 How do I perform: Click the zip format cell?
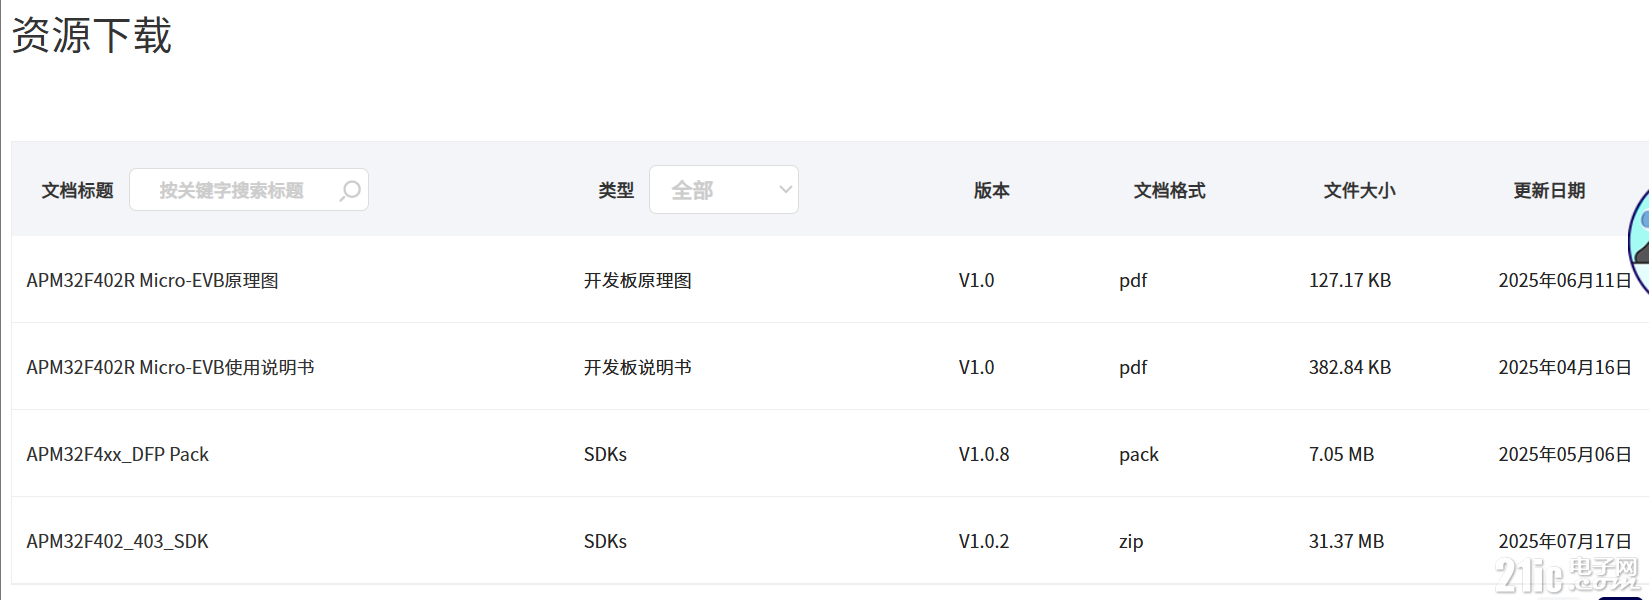coord(1131,542)
